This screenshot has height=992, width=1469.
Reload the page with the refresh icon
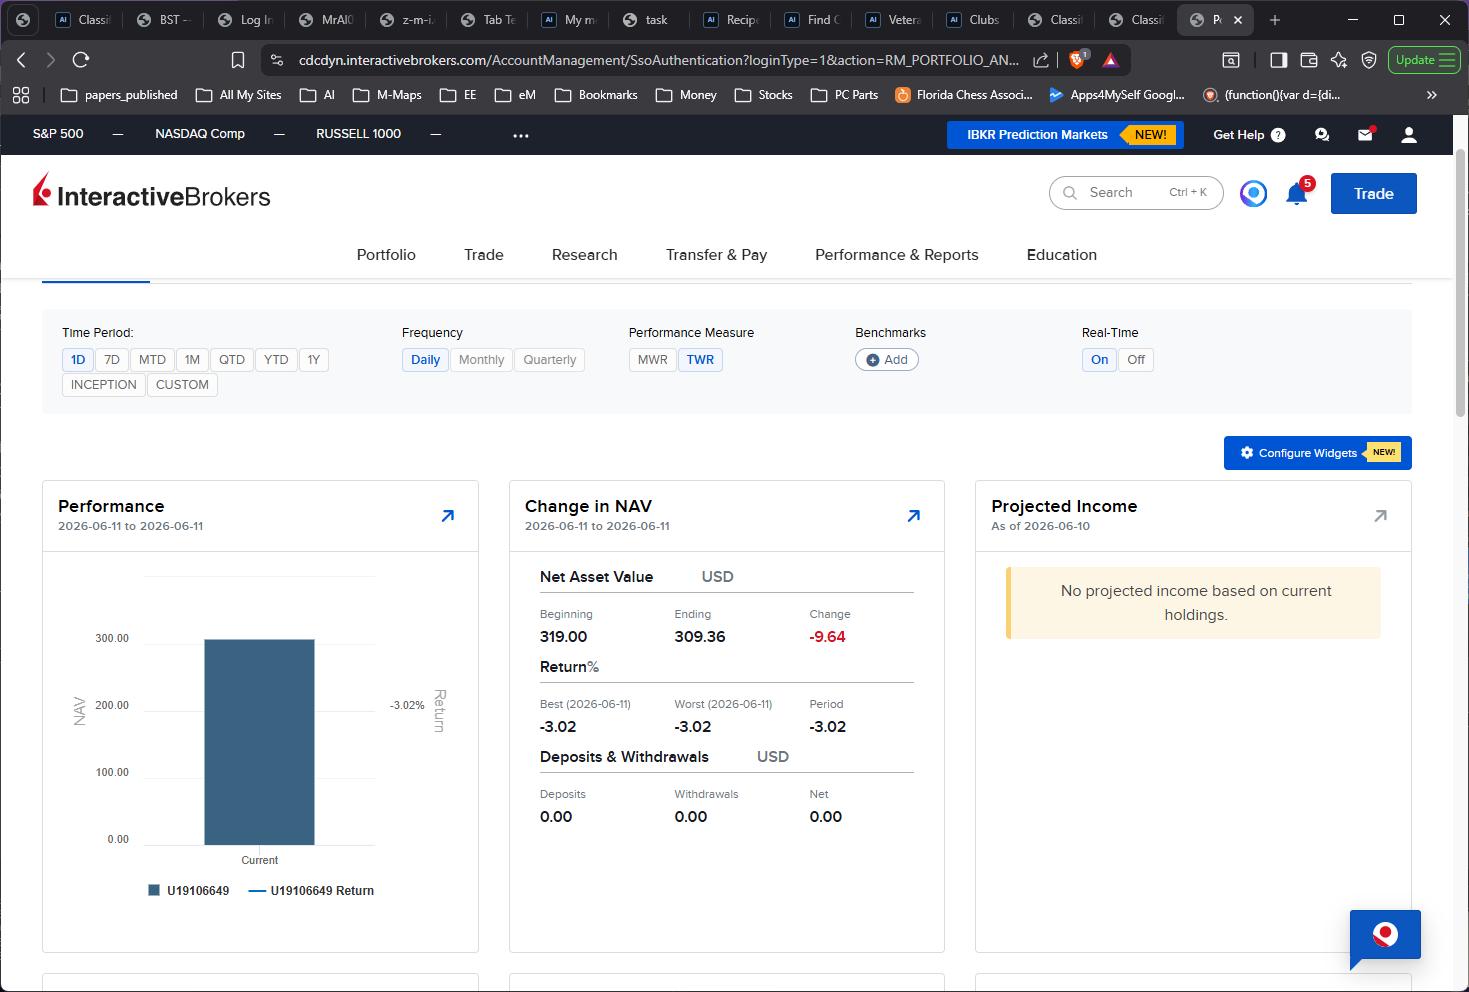click(x=81, y=60)
